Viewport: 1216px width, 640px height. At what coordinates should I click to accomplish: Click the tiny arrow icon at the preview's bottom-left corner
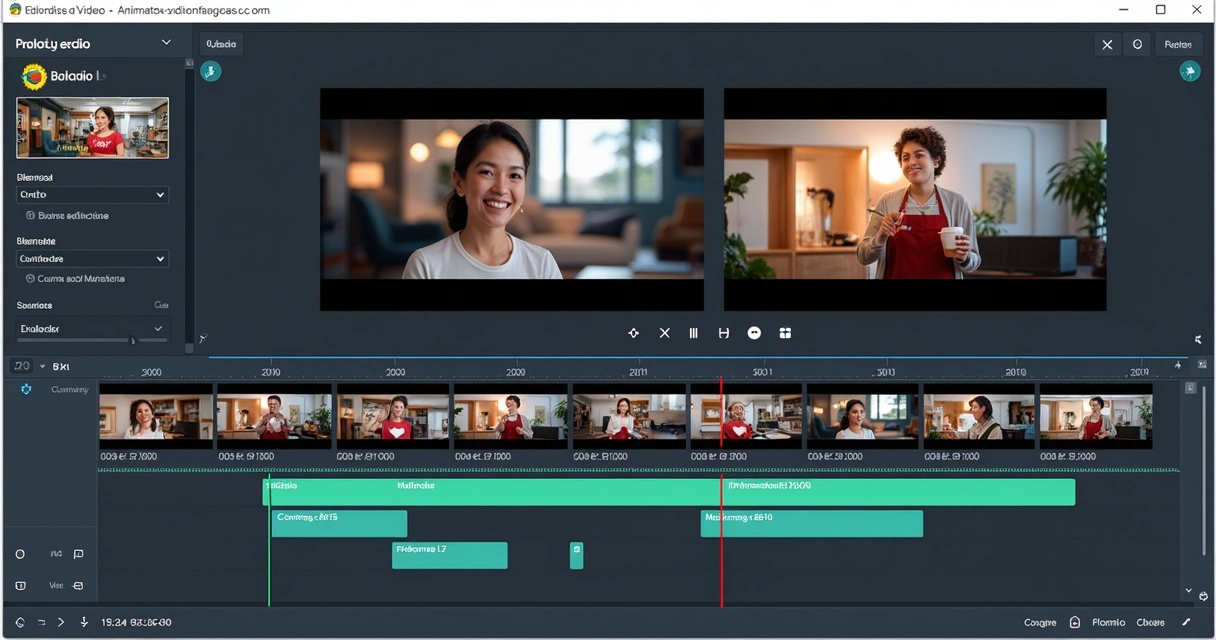click(203, 340)
